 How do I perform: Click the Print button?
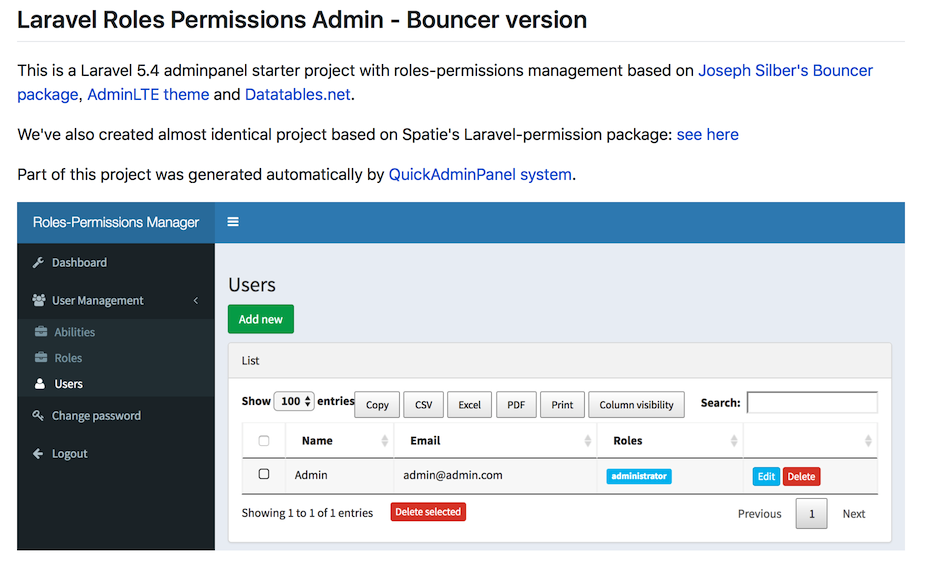(562, 405)
